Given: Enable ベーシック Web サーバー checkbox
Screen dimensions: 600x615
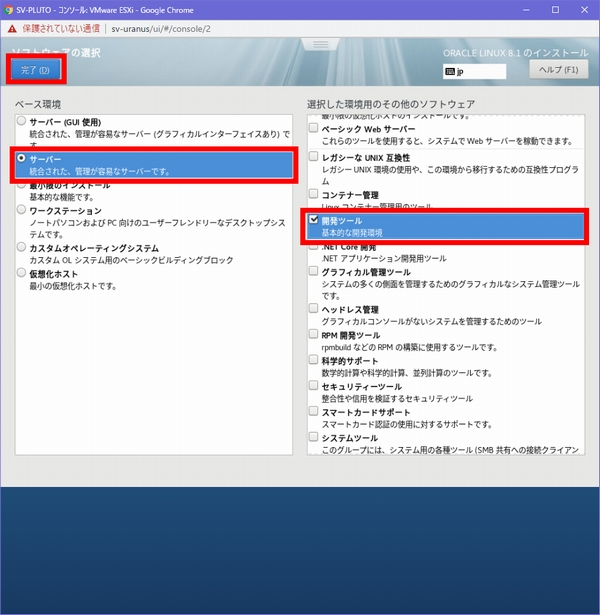Looking at the screenshot, I should pos(313,127).
